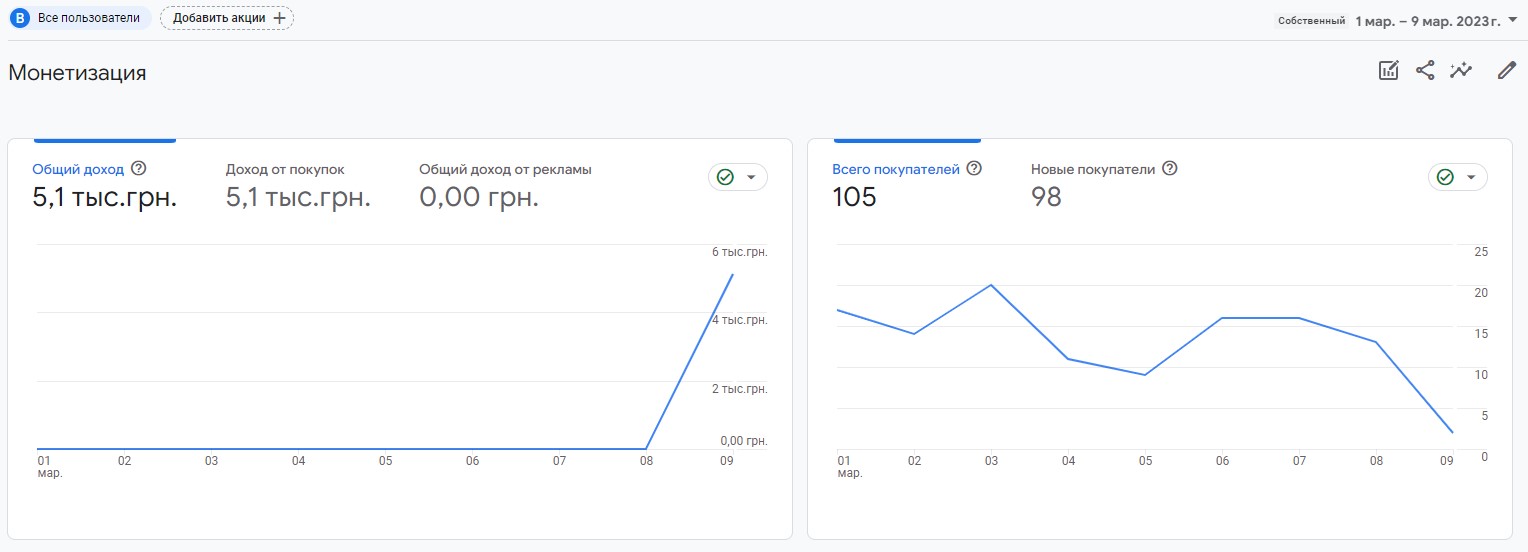
Task: Click the Монетизация page title
Action: point(77,72)
